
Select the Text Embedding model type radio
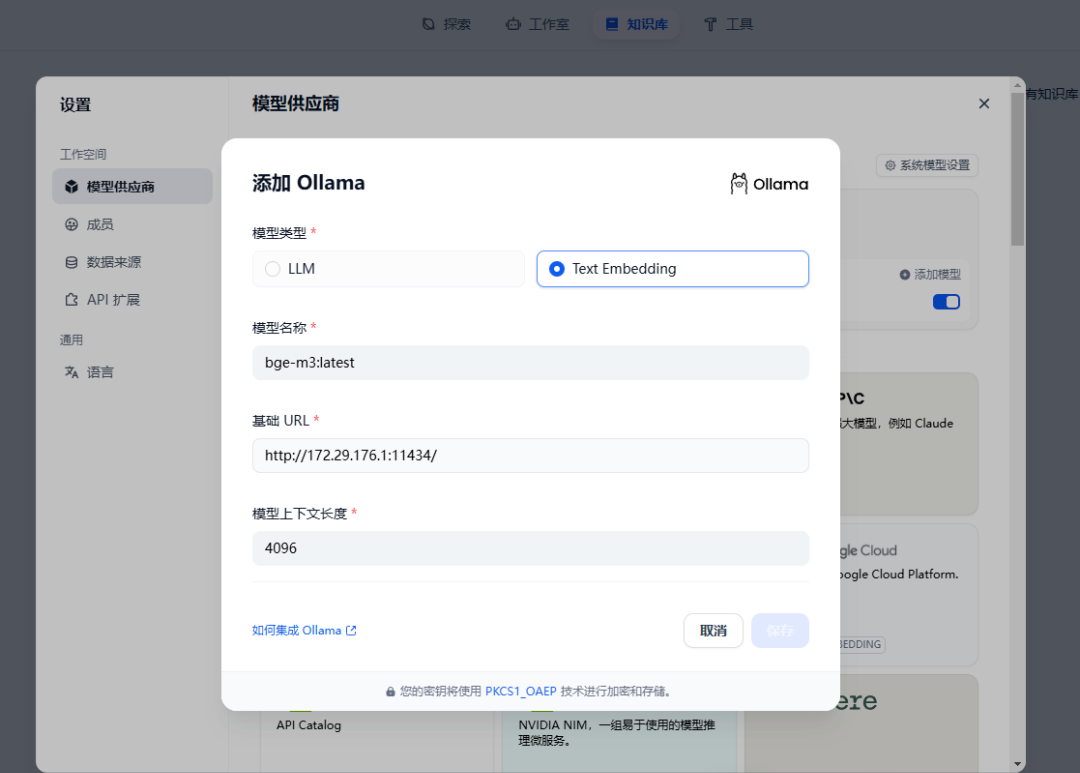[672, 269]
